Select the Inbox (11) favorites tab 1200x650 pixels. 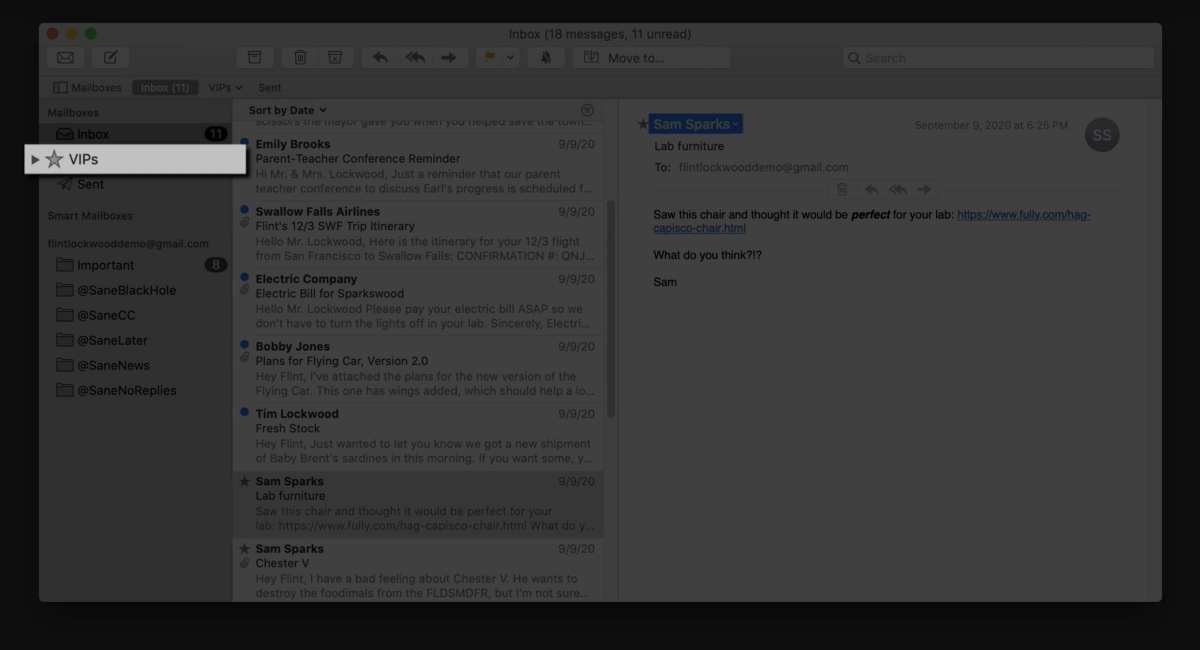(x=165, y=87)
